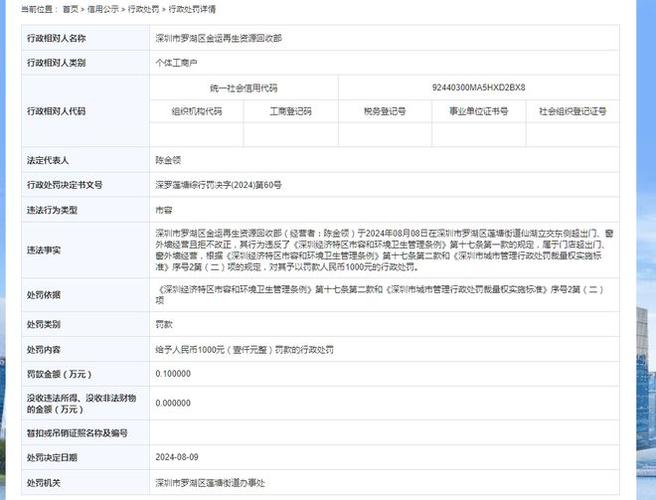This screenshot has height=500, width=656.
Task: Select label 处罚依据
Action: click(x=44, y=295)
